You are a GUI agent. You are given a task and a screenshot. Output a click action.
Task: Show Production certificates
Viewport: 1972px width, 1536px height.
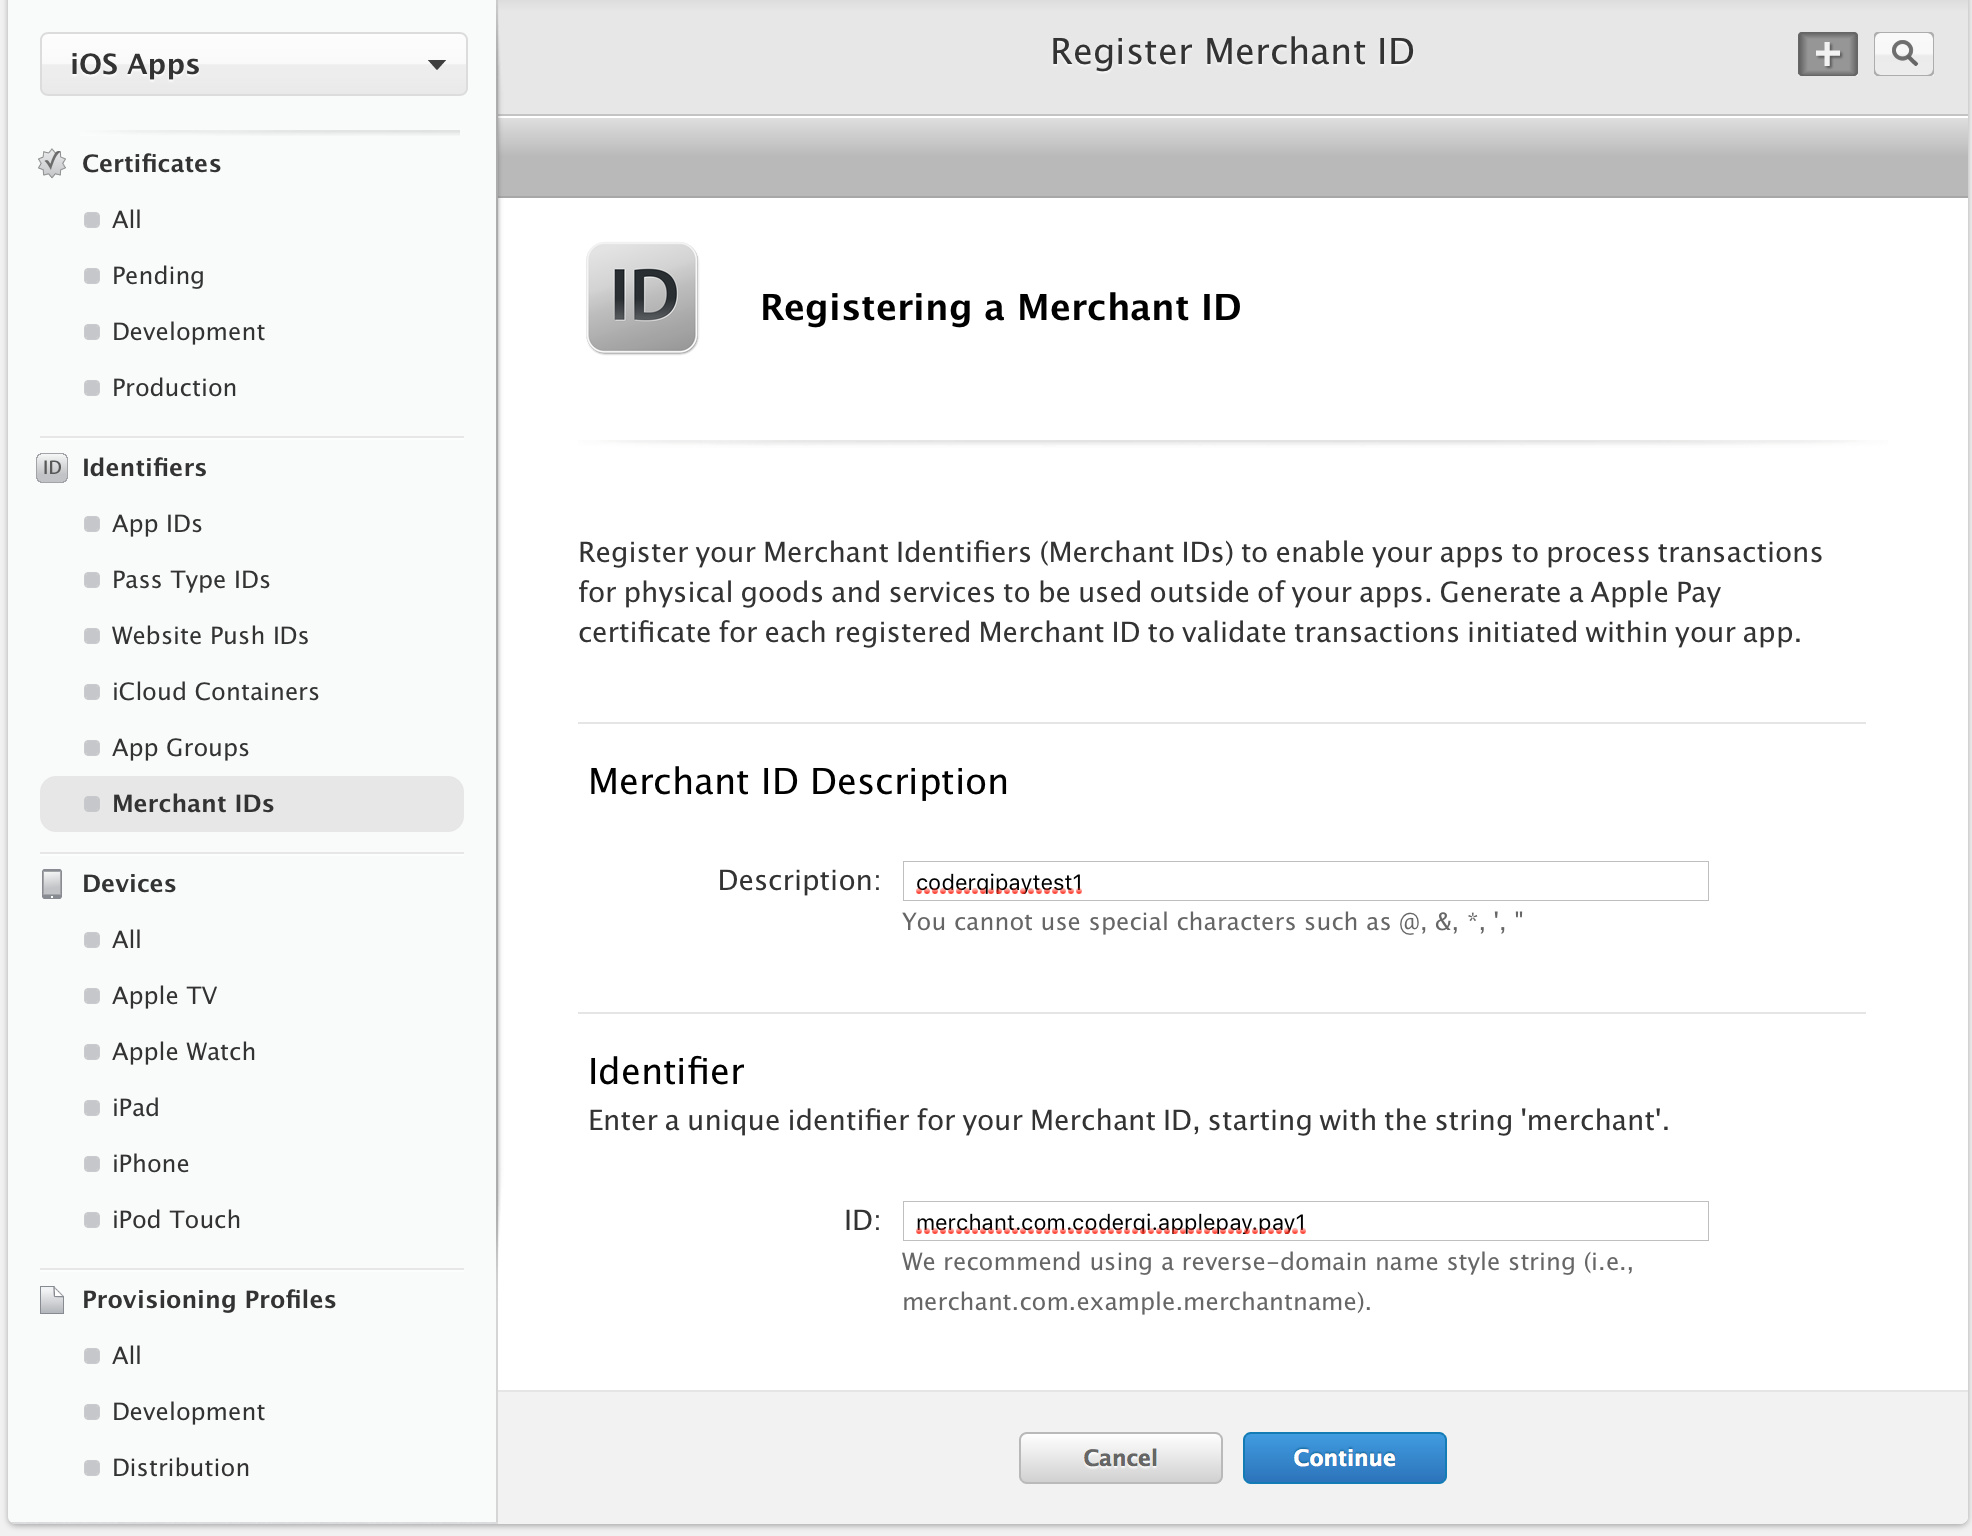174,388
